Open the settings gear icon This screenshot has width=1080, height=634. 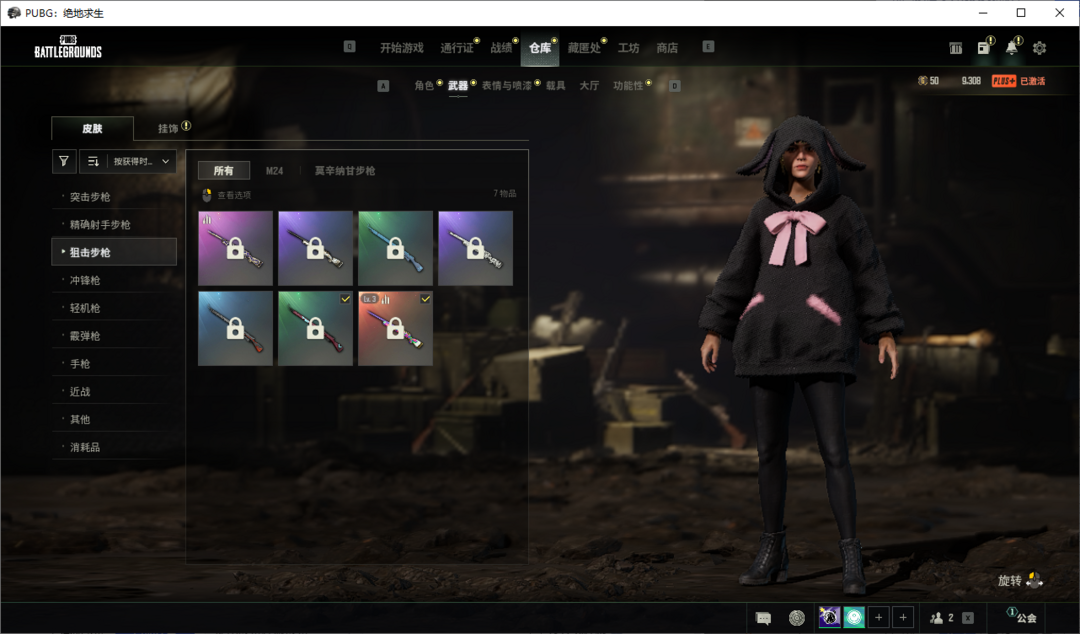coord(1039,48)
